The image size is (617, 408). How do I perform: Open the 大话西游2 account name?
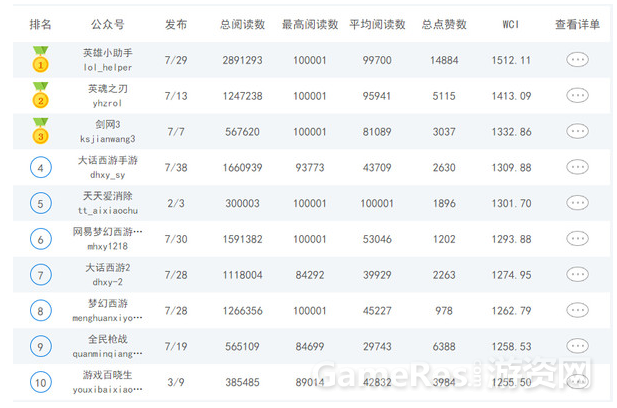coord(108,268)
